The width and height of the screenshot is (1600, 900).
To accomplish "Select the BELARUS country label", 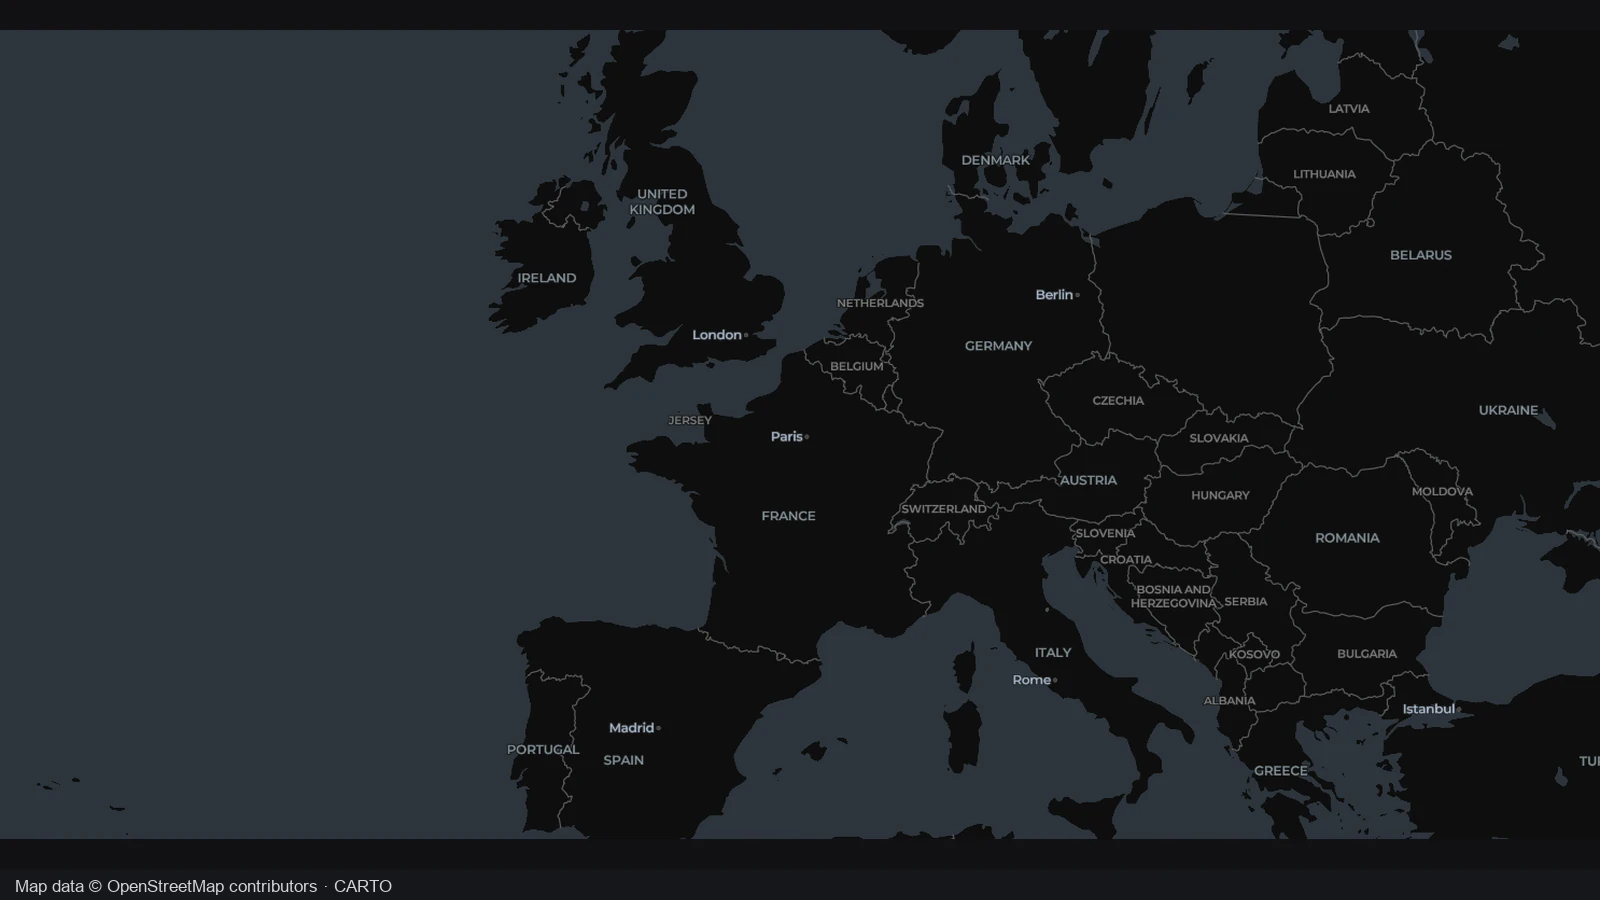I will point(1421,255).
